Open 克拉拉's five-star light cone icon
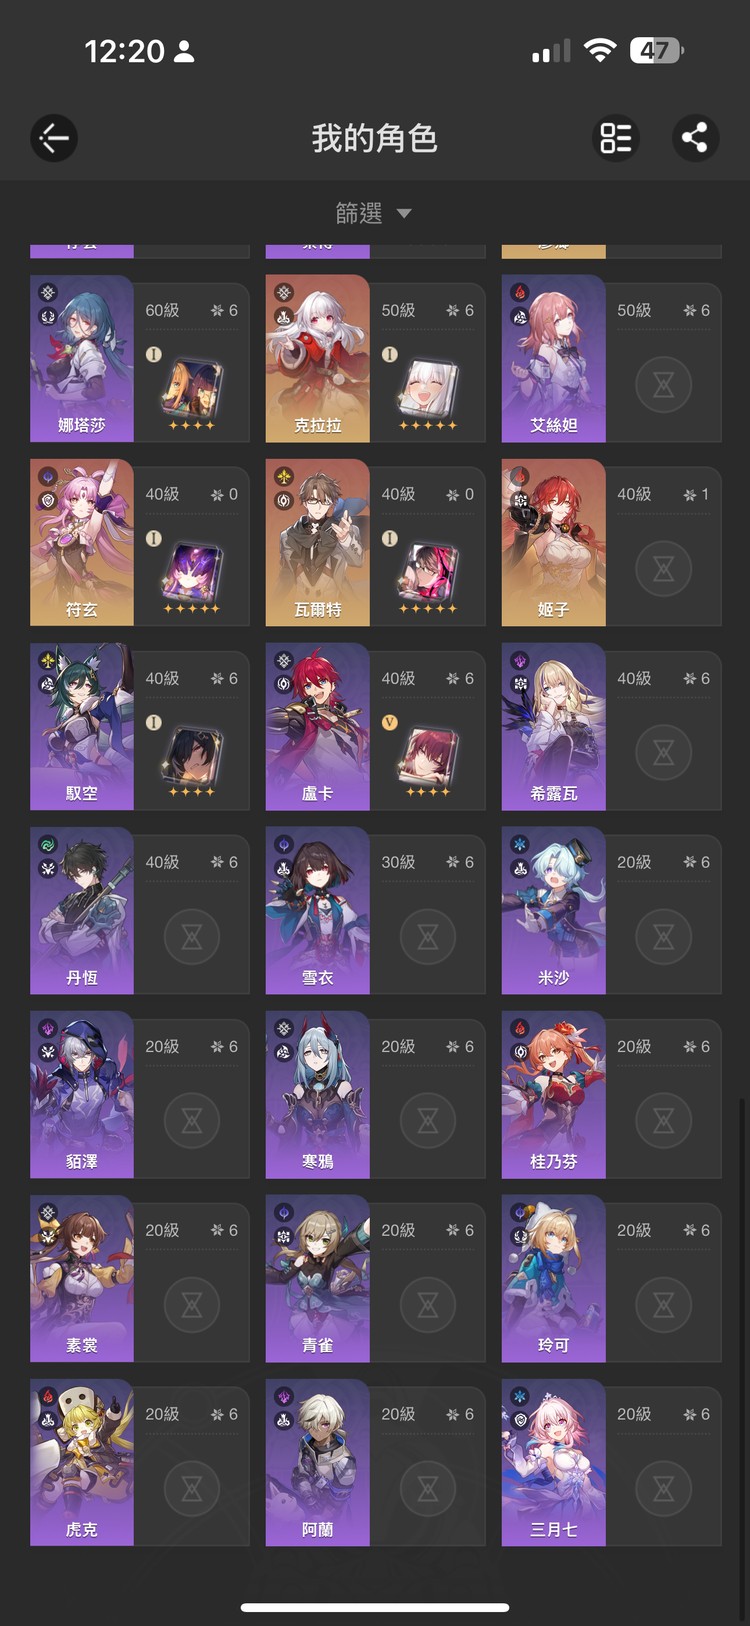Image resolution: width=750 pixels, height=1626 pixels. pos(428,386)
